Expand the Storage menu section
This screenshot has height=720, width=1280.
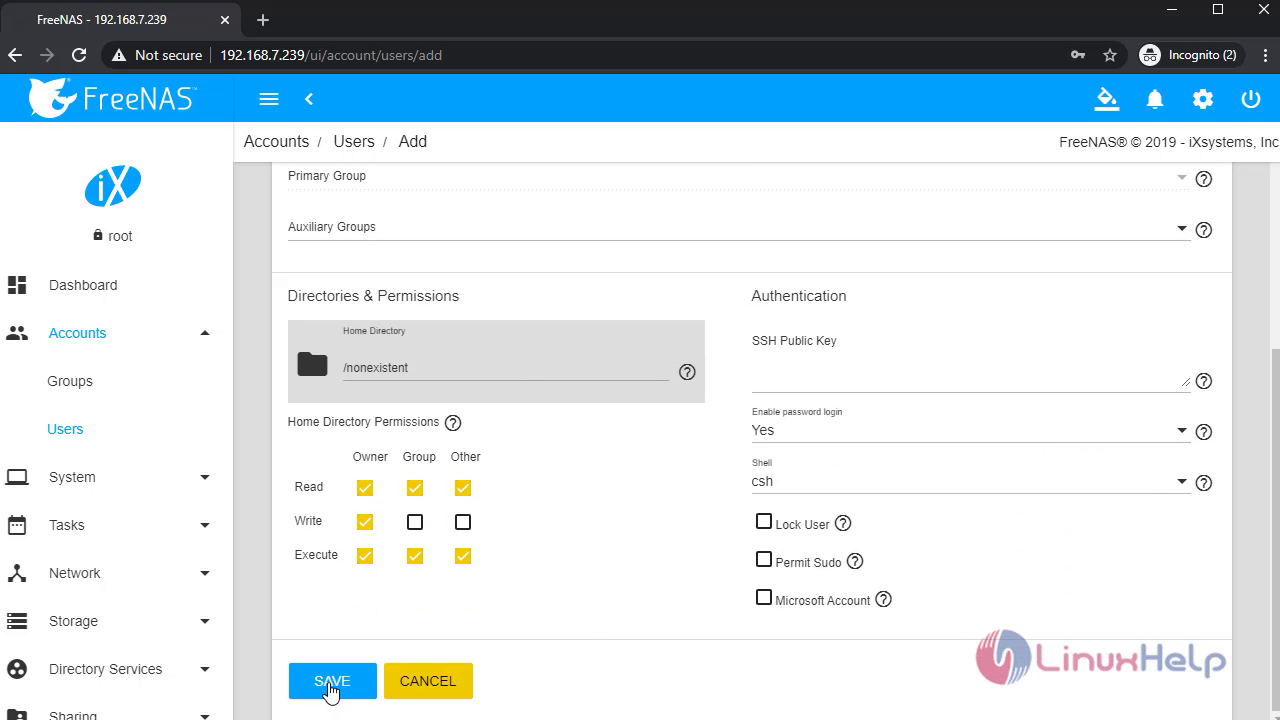tap(116, 621)
